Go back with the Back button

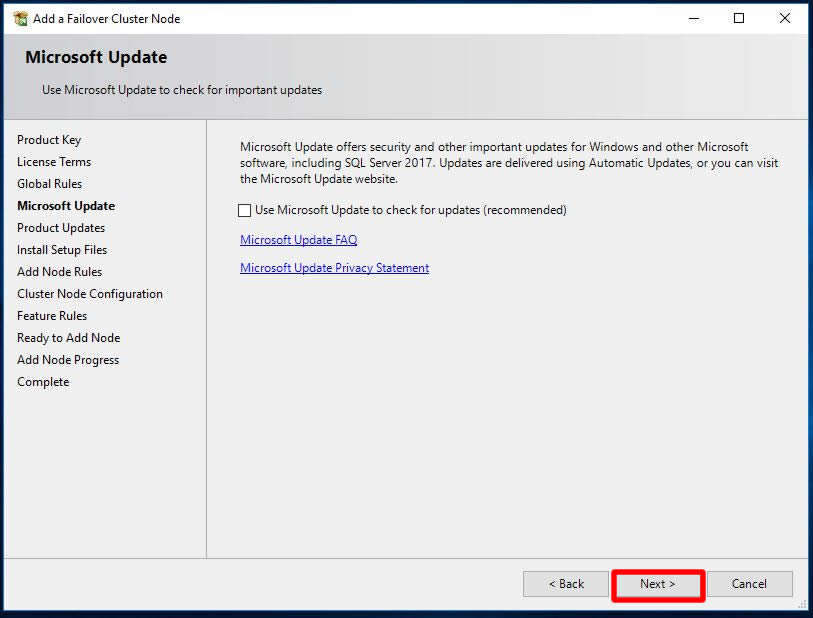click(x=565, y=584)
